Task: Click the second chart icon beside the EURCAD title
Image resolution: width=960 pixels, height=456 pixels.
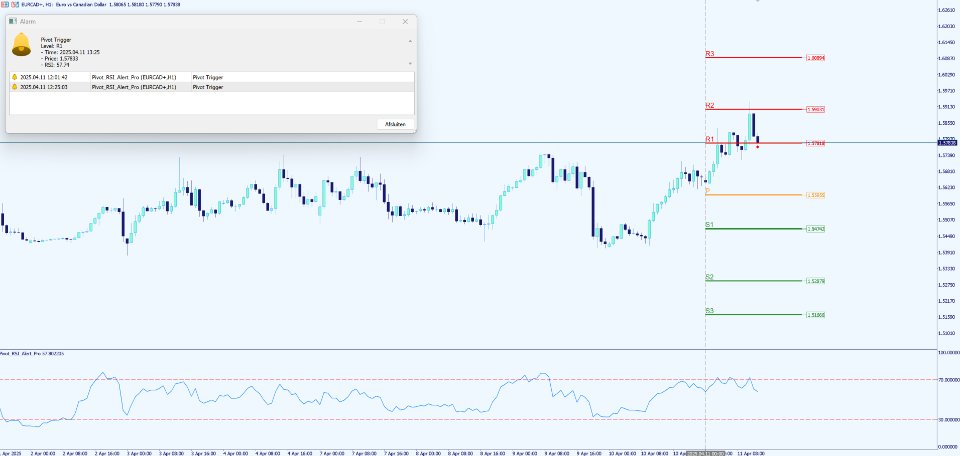Action: click(14, 4)
